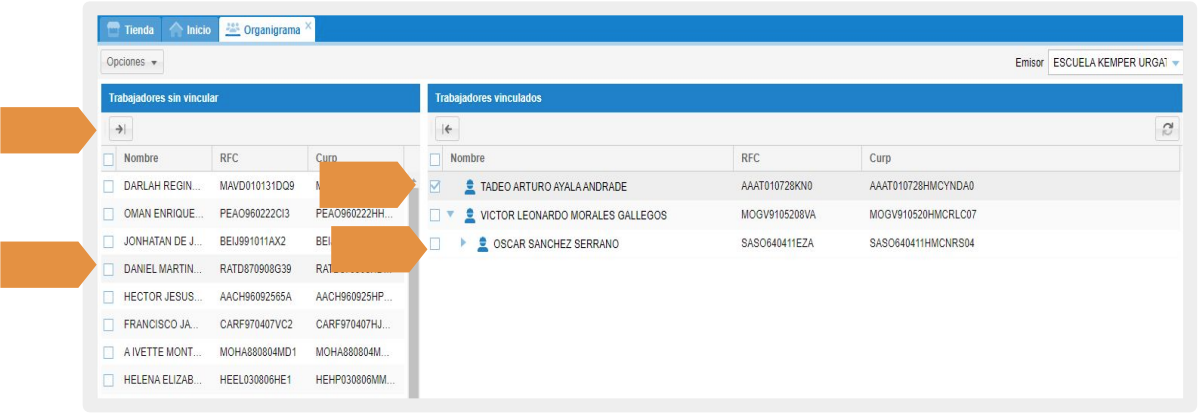Refresh the Trabajadores vinculados list
Viewport: 1198px width, 416px height.
[1166, 129]
